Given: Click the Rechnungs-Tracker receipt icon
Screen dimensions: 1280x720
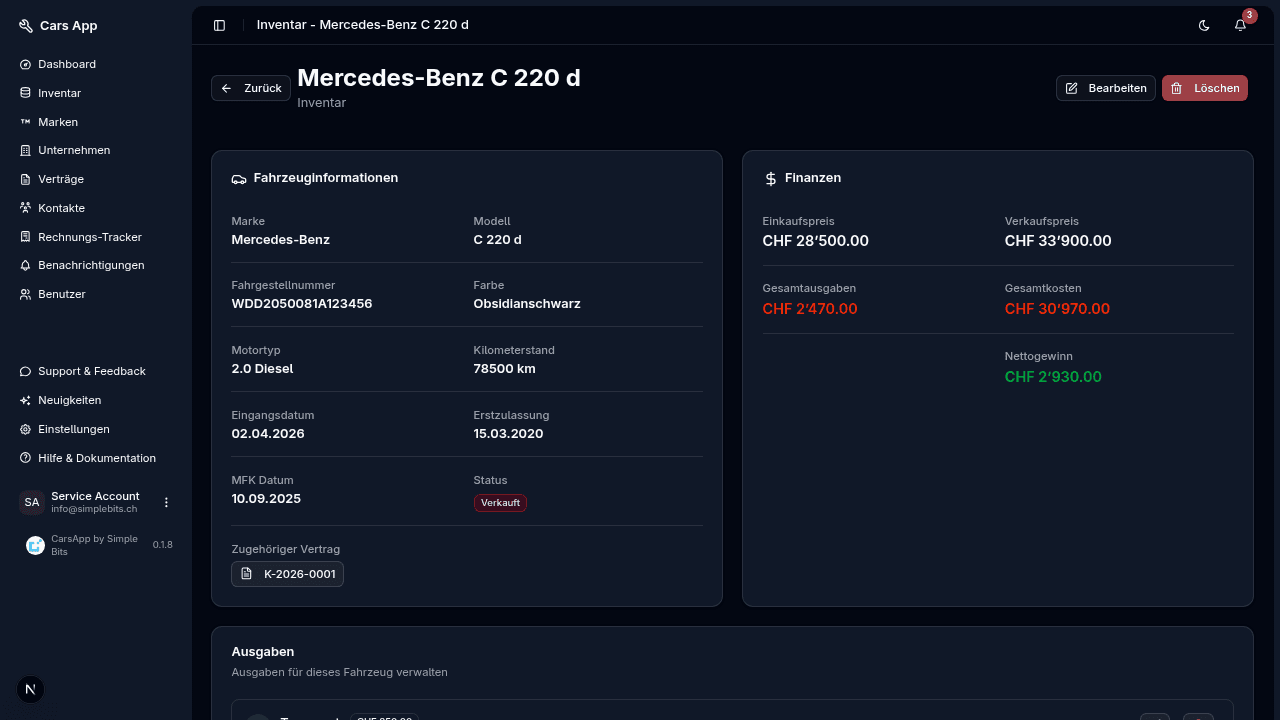Looking at the screenshot, I should point(26,237).
